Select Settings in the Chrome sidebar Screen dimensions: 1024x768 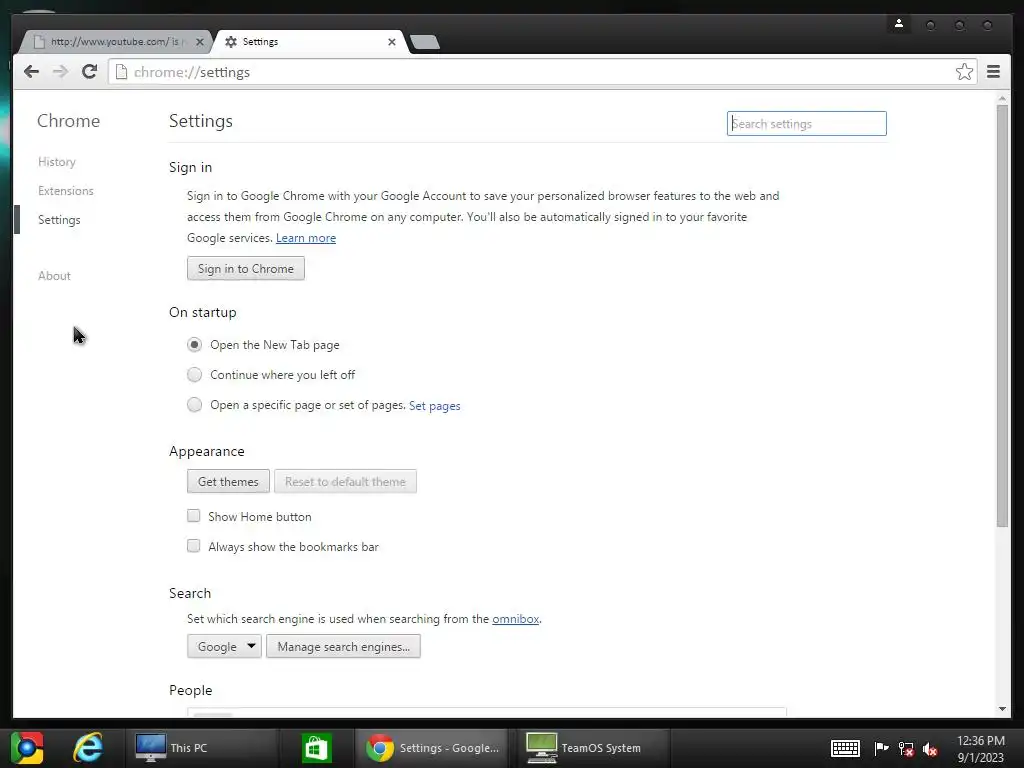[59, 220]
